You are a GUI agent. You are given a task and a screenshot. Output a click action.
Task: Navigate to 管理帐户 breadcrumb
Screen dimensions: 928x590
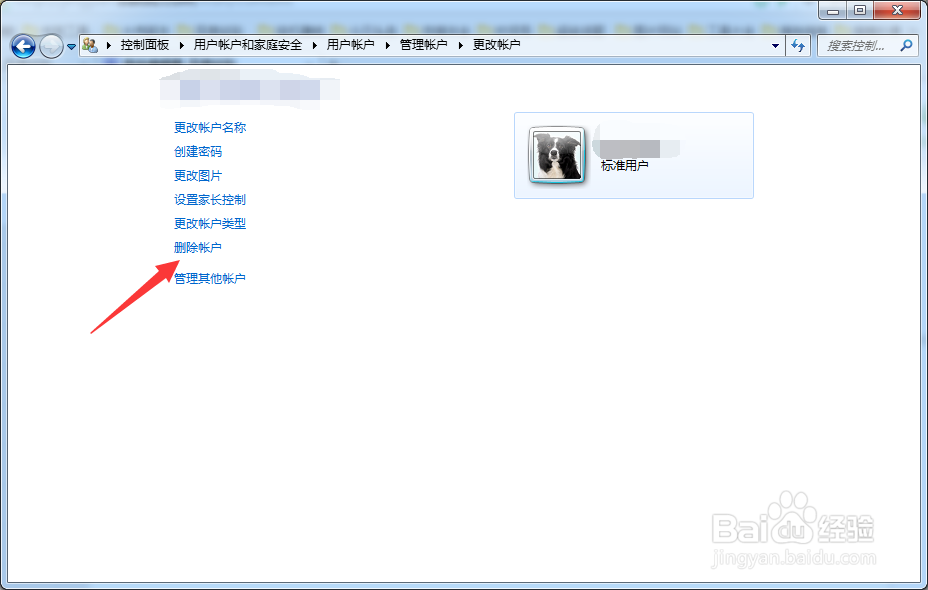(424, 45)
